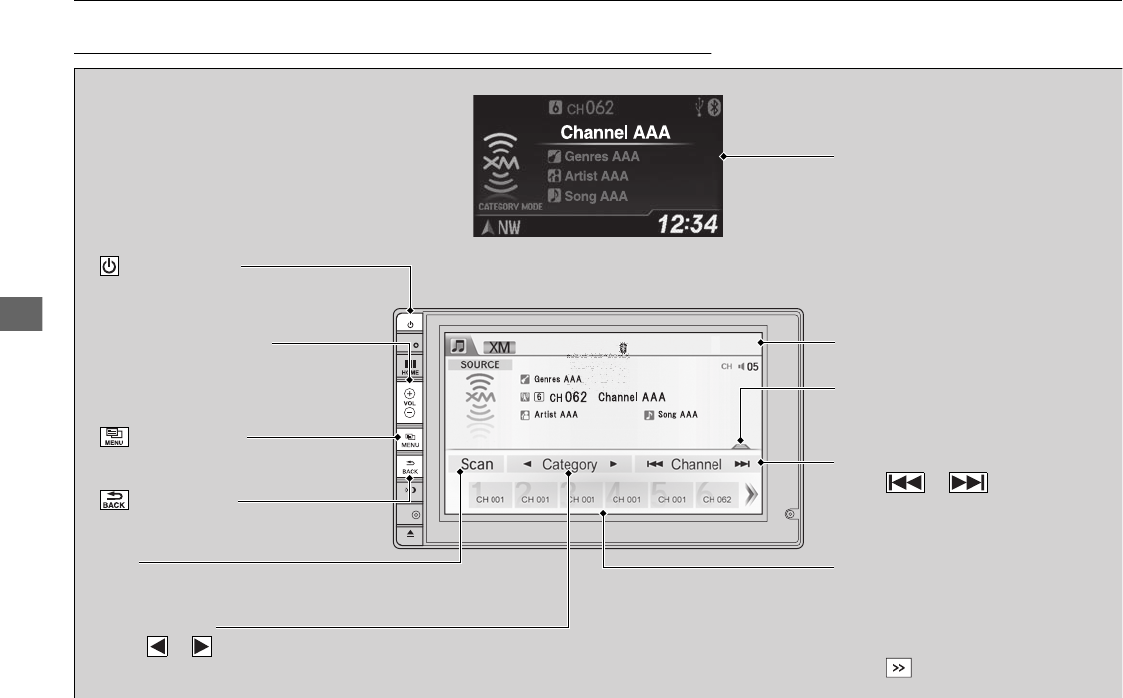Tap the power button on the audio unit

coord(410,324)
